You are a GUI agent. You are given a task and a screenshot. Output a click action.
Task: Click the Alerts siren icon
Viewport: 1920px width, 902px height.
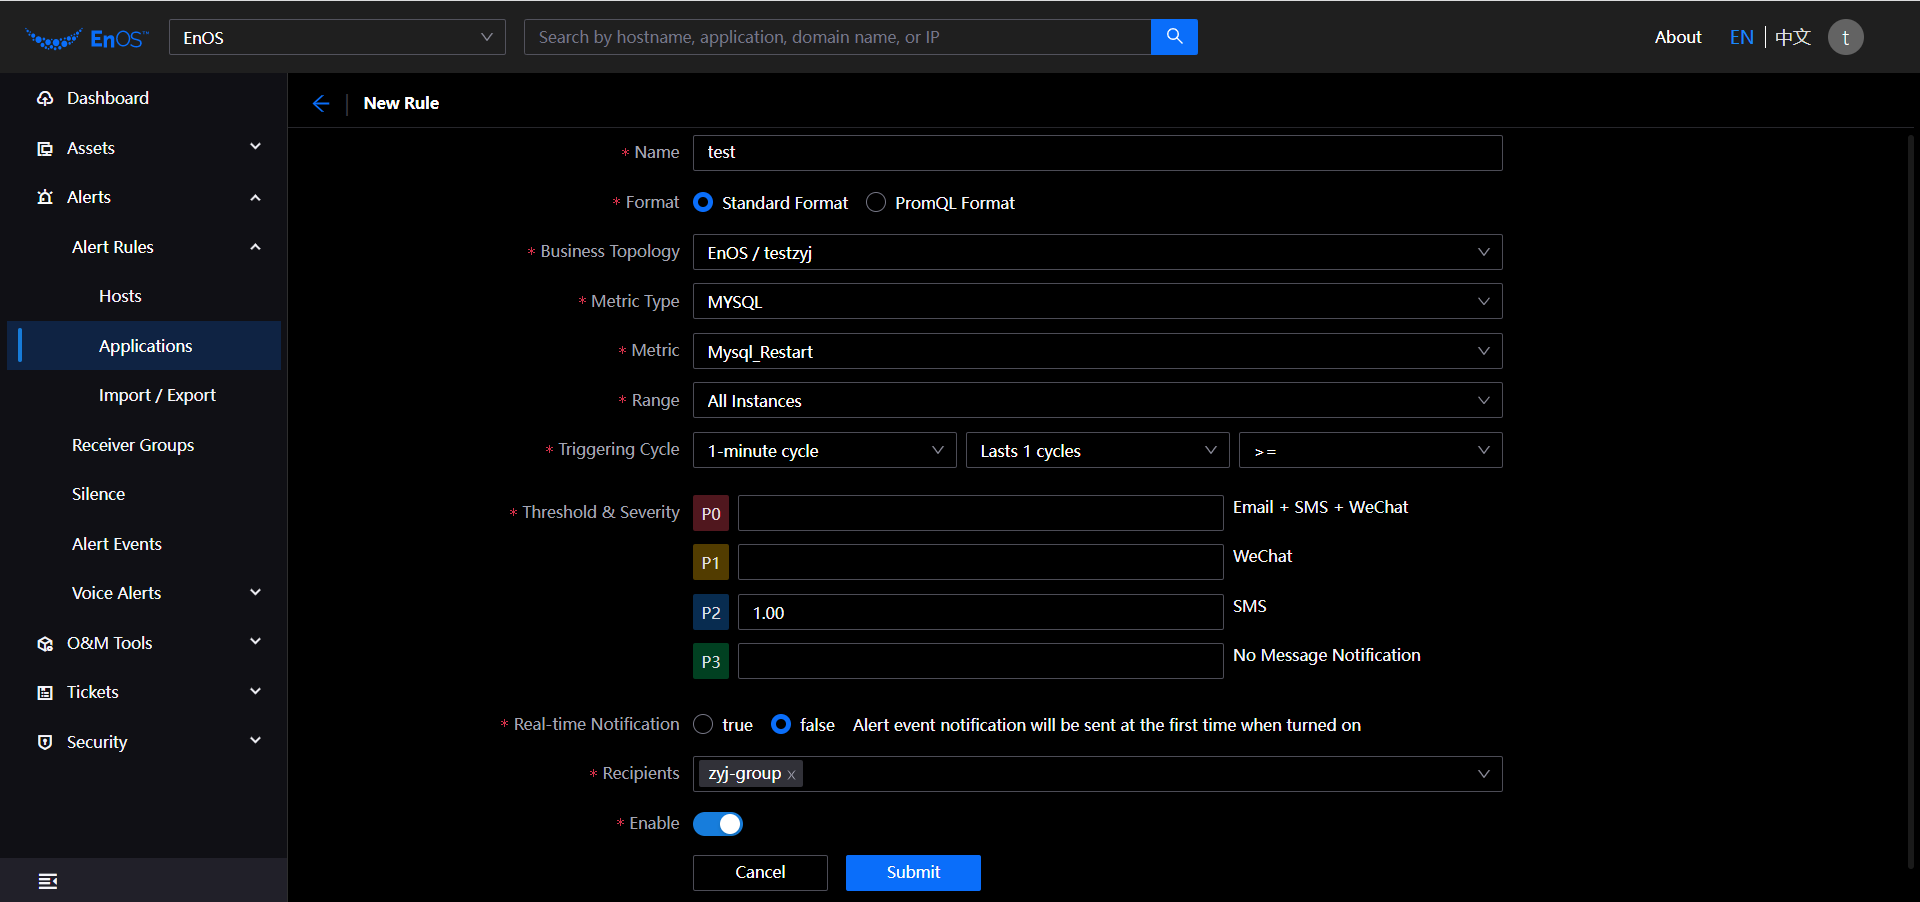[45, 197]
